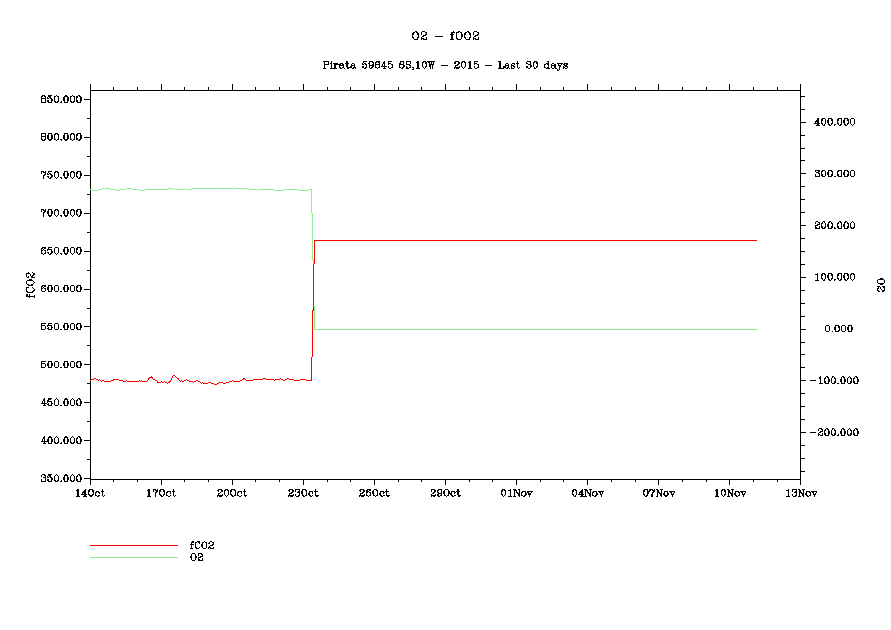Click the 650.000 left axis value

coord(61,251)
